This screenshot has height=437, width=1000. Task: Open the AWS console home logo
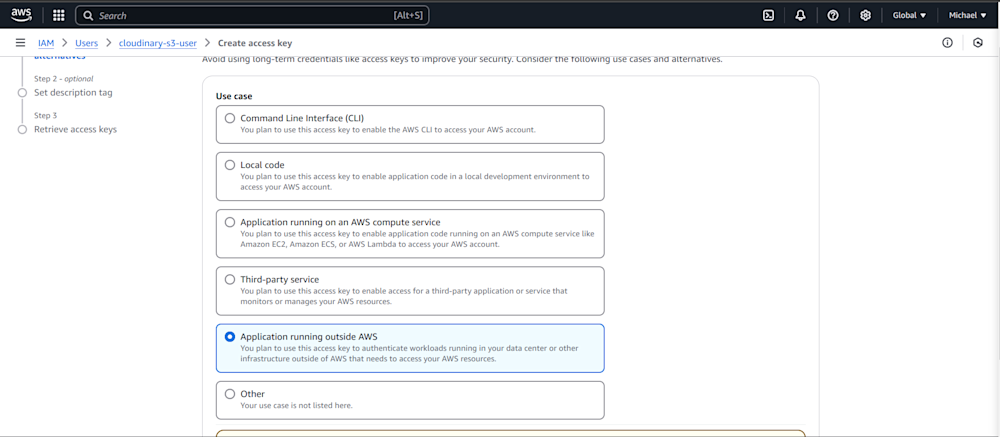(22, 15)
